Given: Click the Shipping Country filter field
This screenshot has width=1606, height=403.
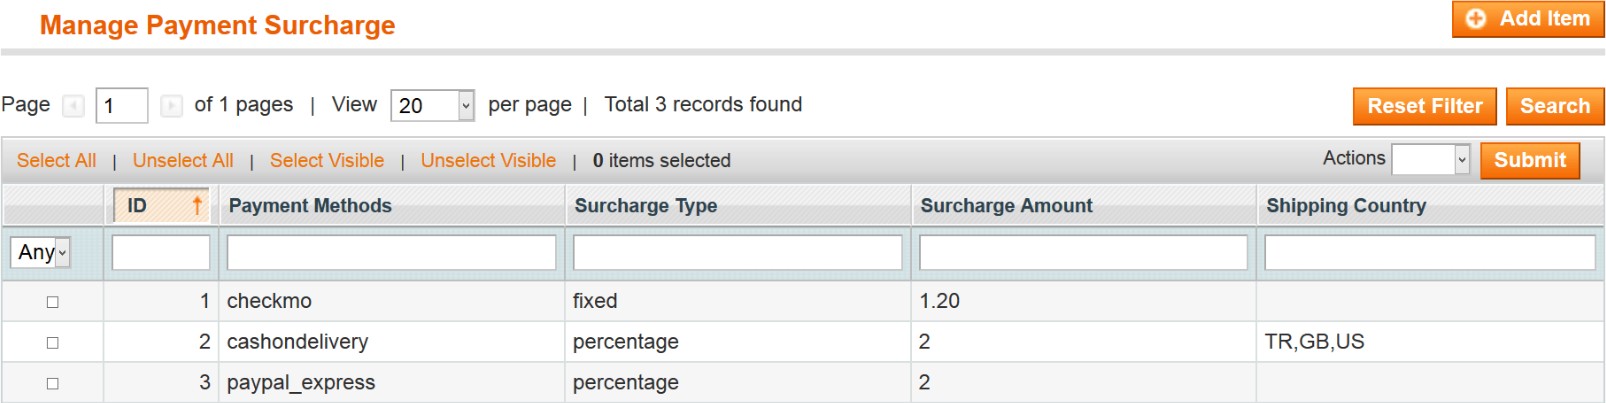Looking at the screenshot, I should click(1429, 252).
